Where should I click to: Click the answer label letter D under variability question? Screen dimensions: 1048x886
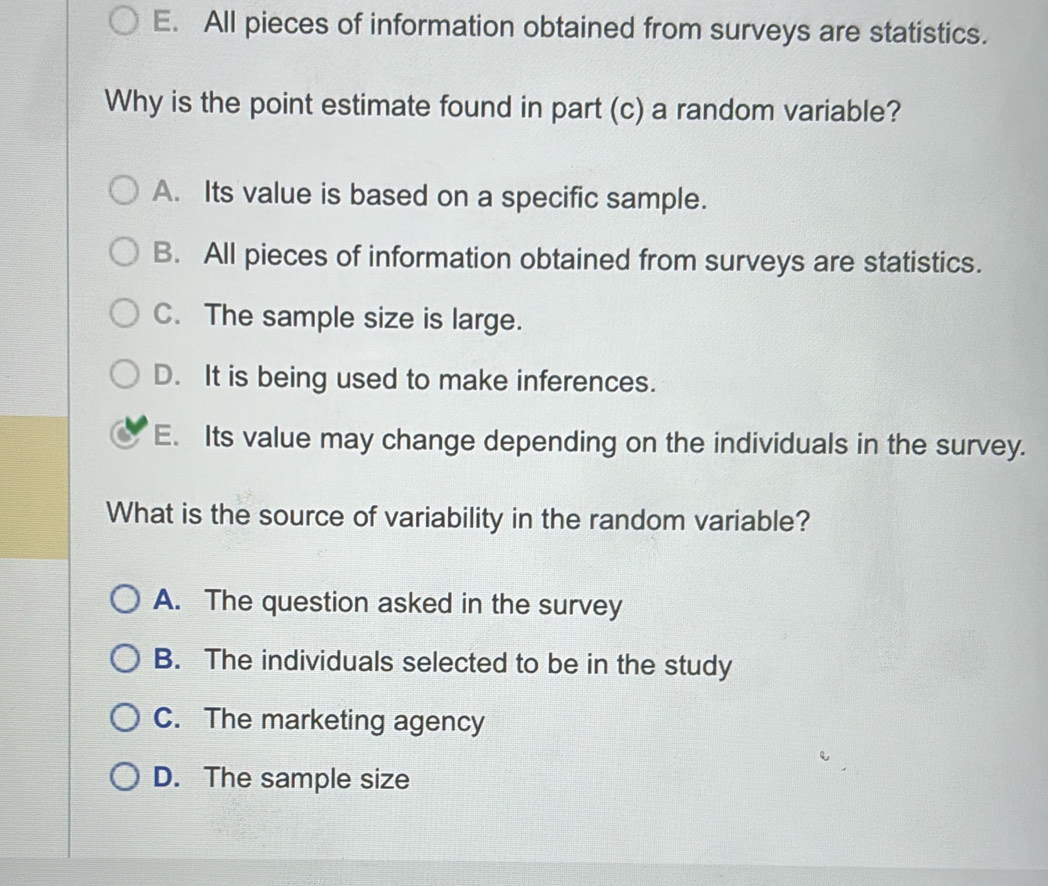tap(166, 778)
